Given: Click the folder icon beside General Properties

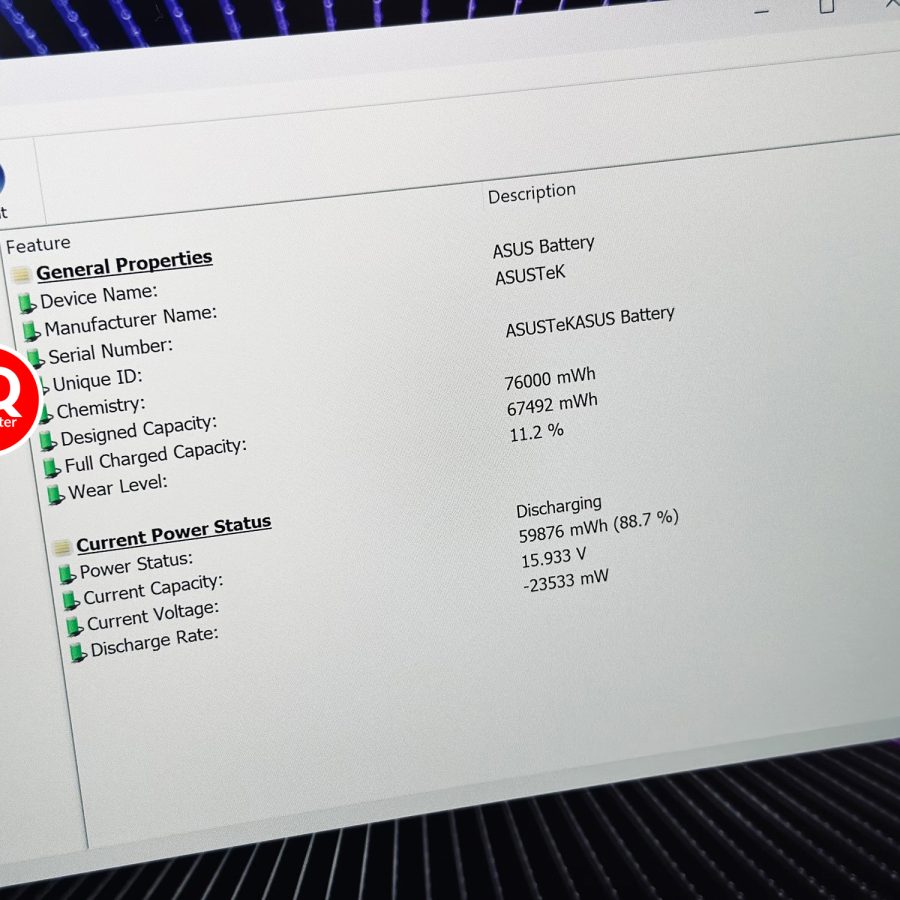Looking at the screenshot, I should click(21, 275).
